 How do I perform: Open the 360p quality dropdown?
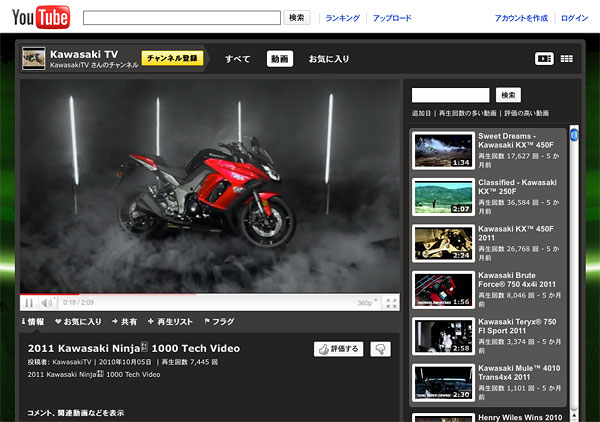[x=367, y=303]
